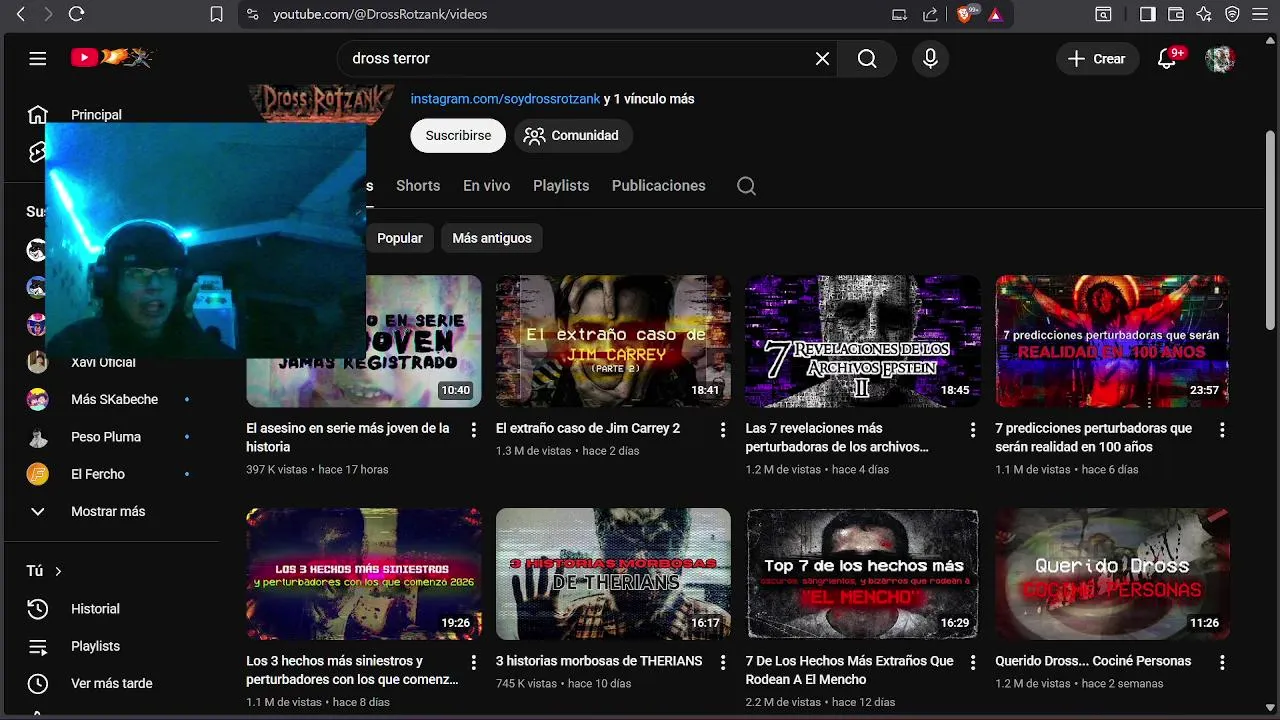Image resolution: width=1280 pixels, height=720 pixels.
Task: Open title '3 historias morbosas de THERIANS'
Action: 599,661
